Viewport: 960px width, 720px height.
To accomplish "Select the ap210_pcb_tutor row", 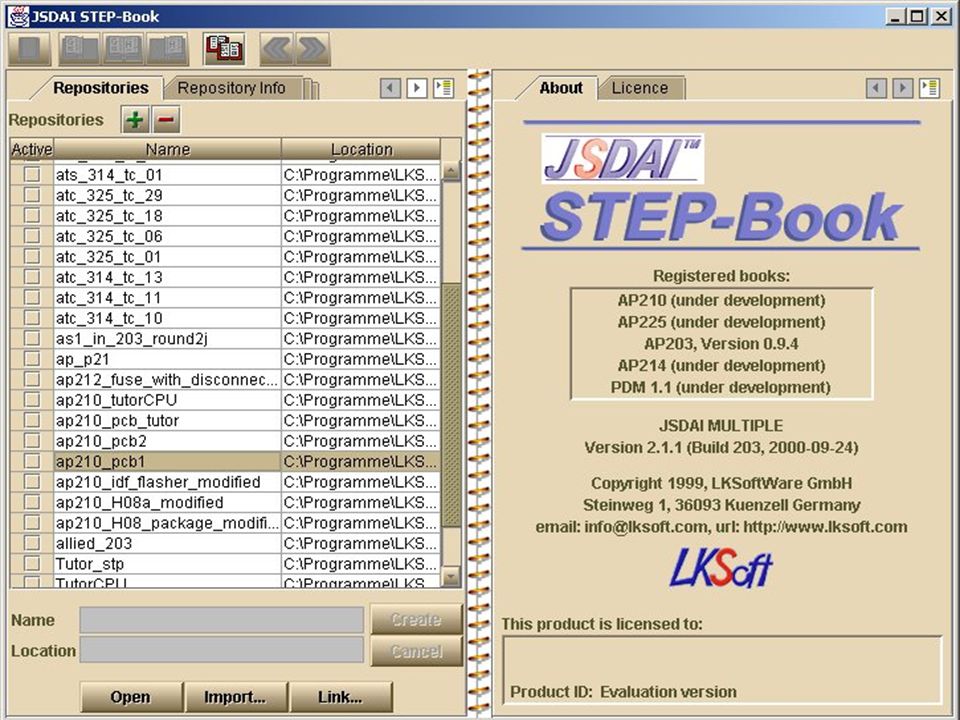I will (225, 421).
